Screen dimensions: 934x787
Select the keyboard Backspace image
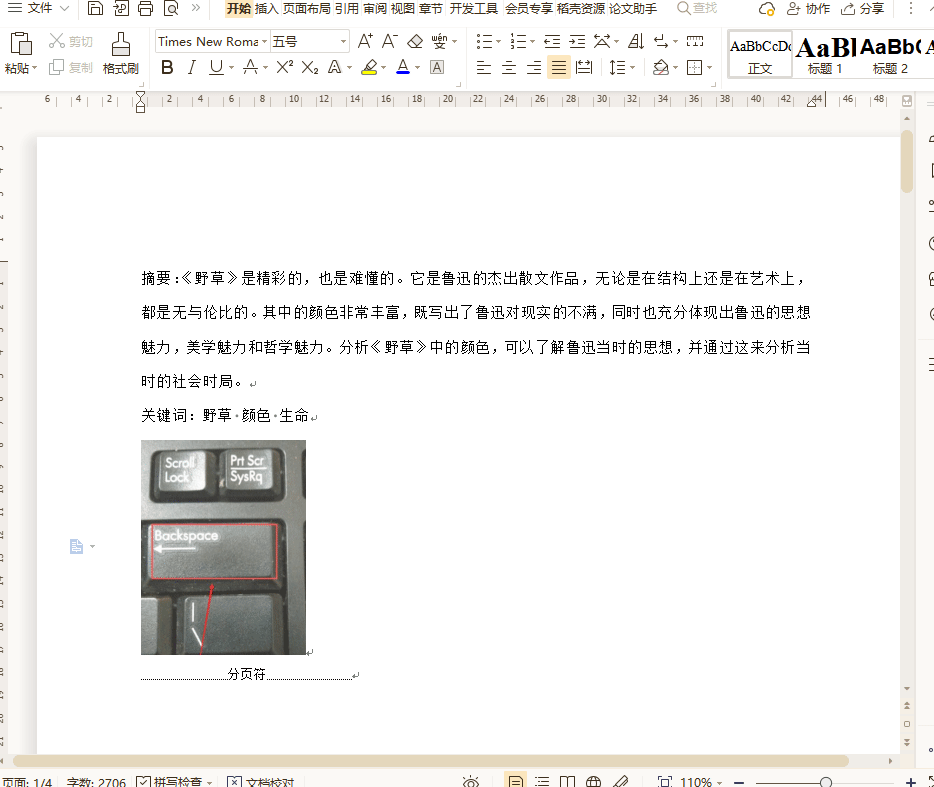pyautogui.click(x=223, y=547)
